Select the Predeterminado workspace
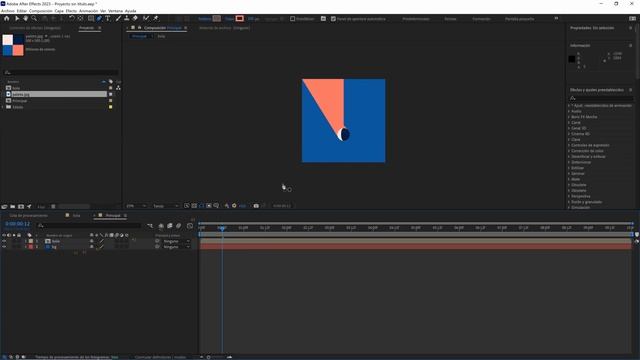Viewport: 640px width, 360px height. point(416,19)
